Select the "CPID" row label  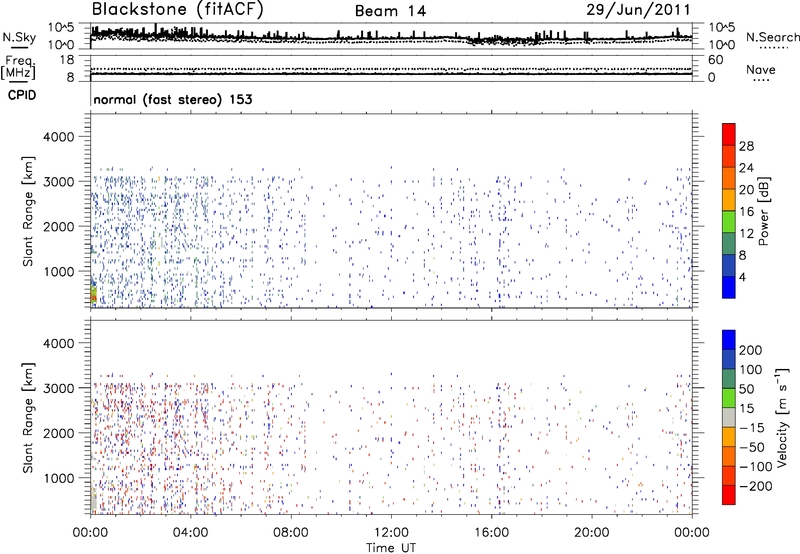[22, 95]
